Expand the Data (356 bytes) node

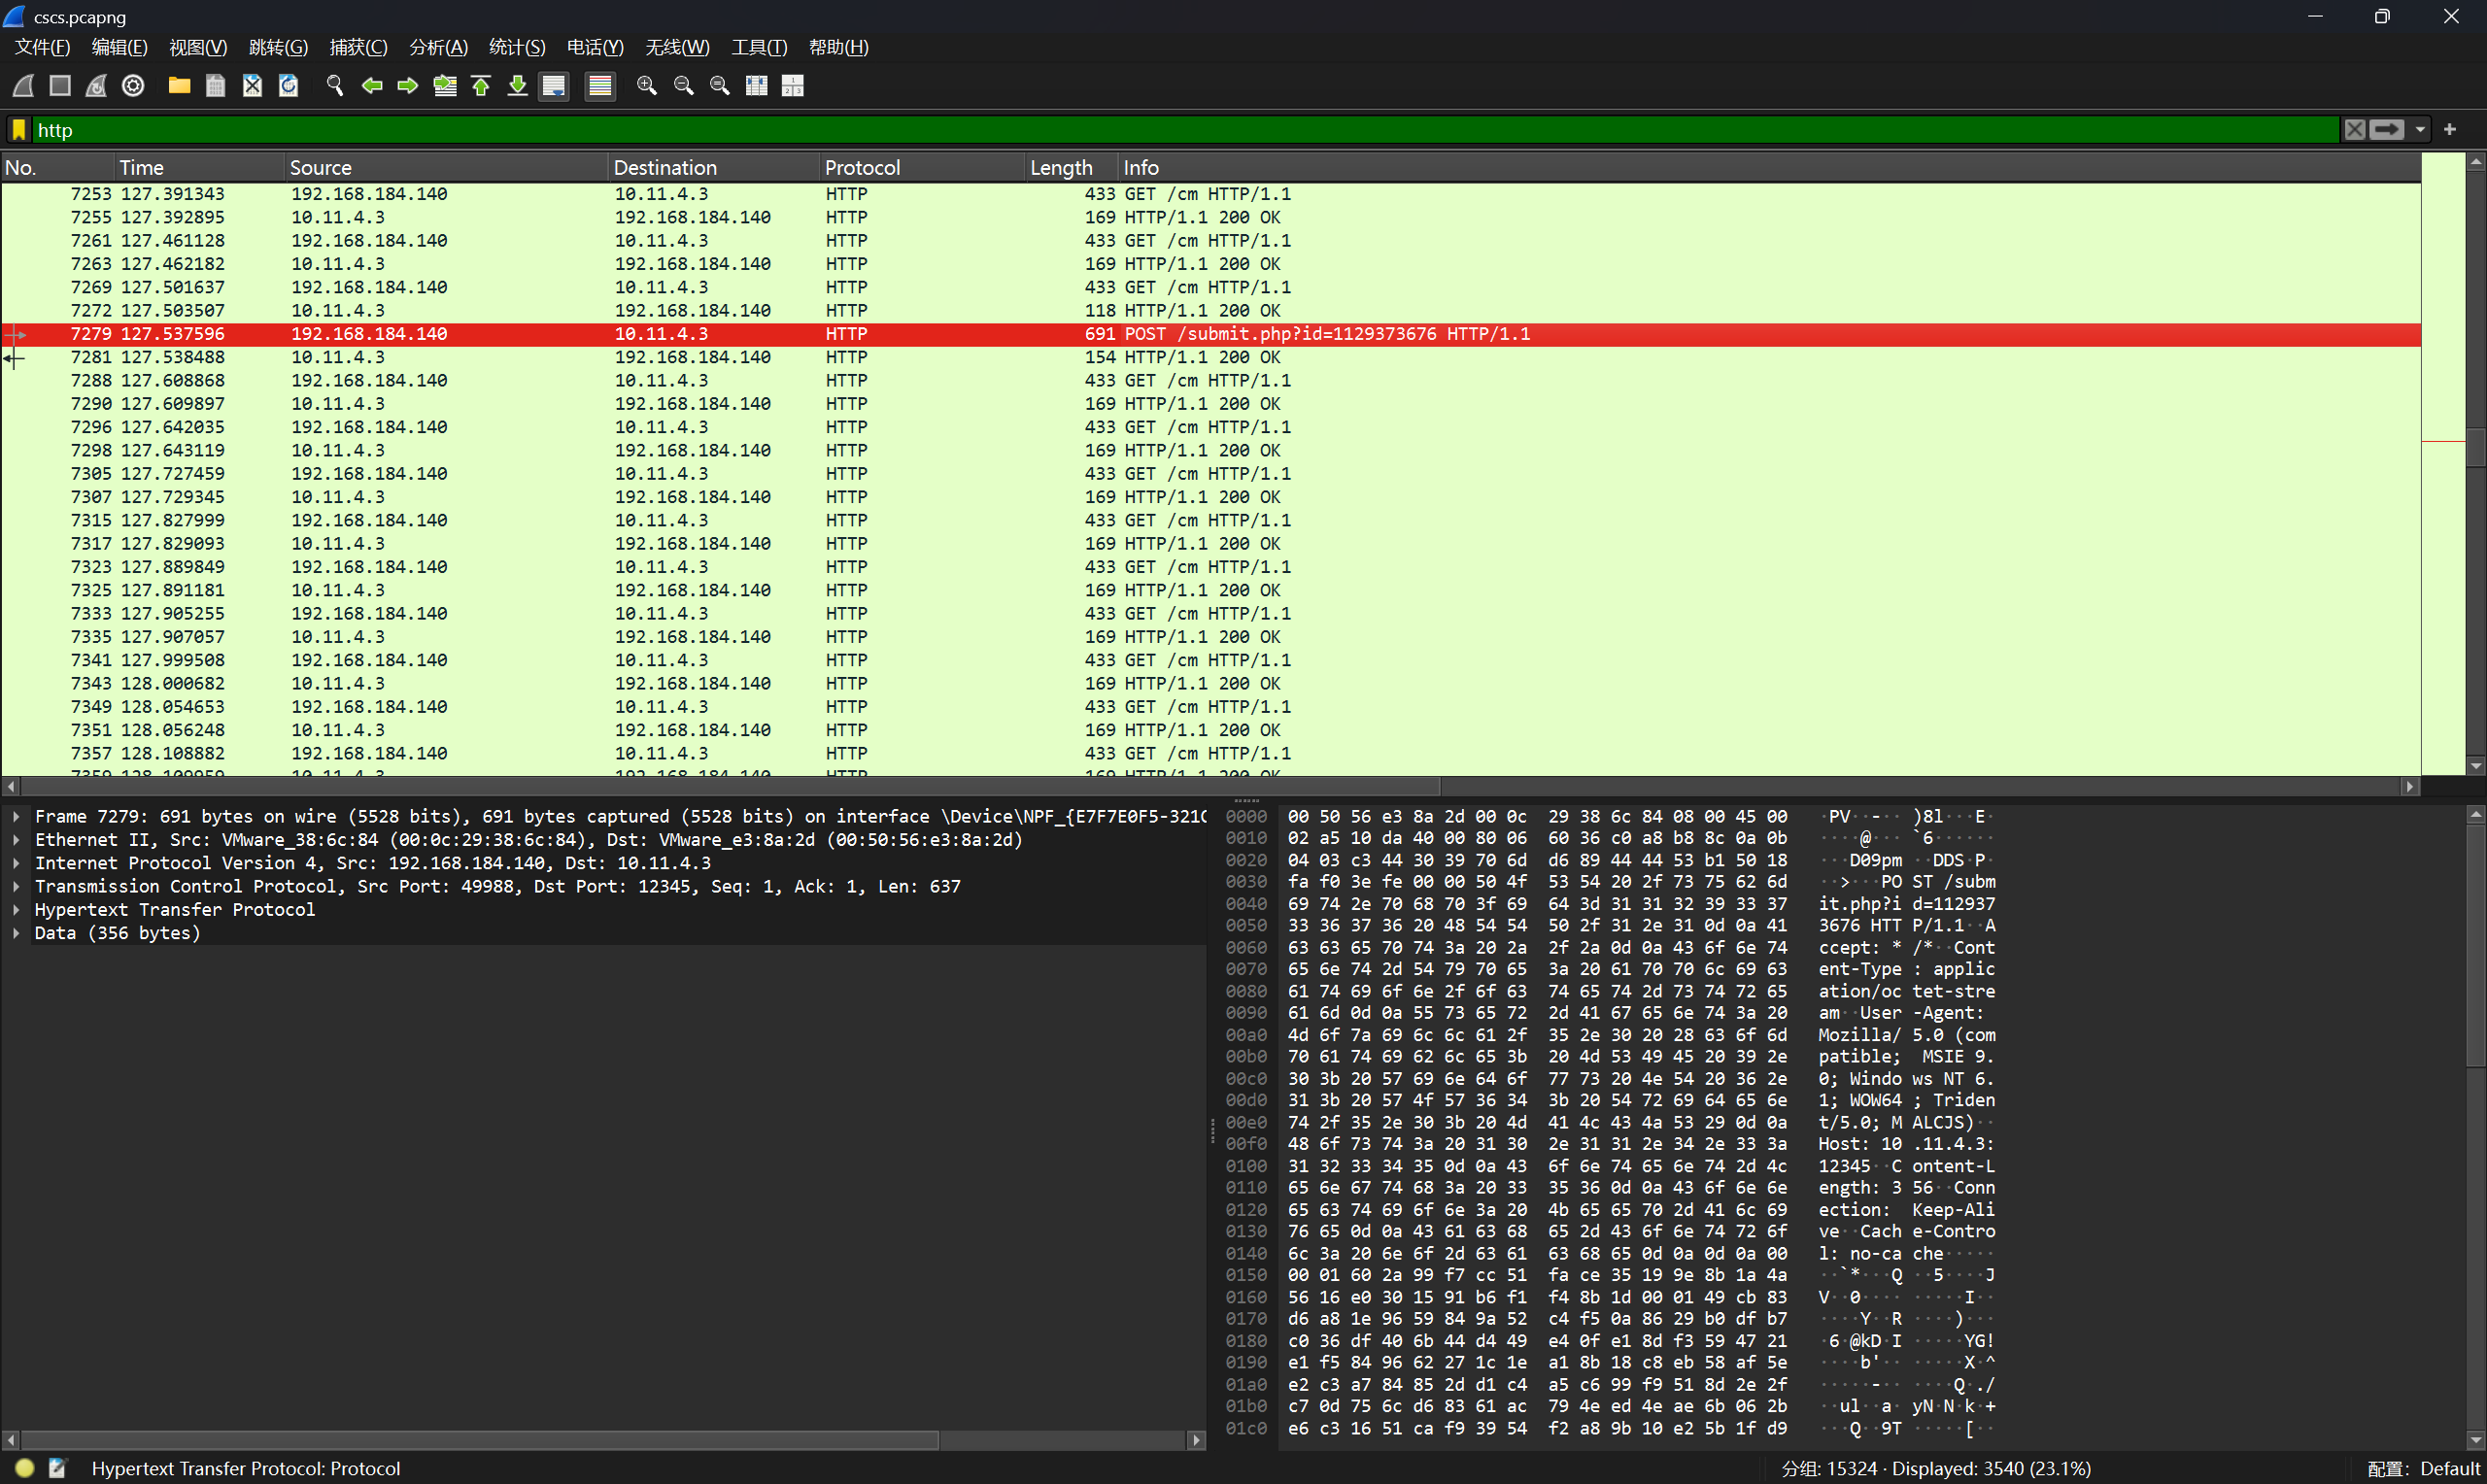(x=16, y=933)
